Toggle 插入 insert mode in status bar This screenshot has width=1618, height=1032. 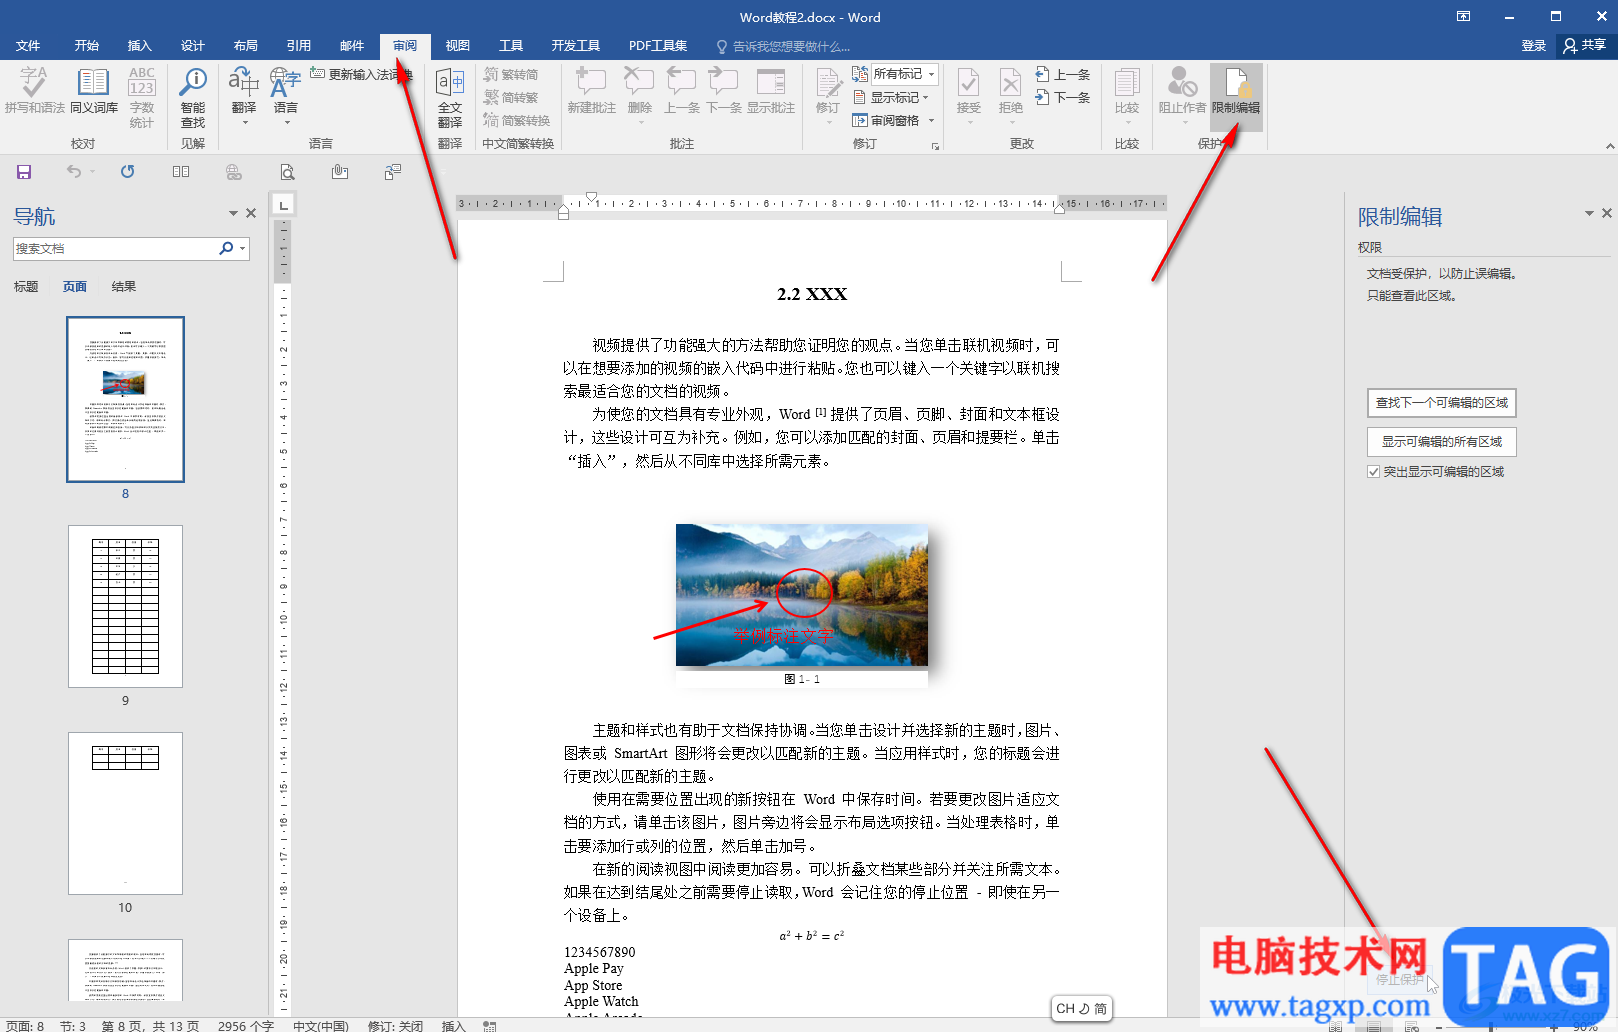453,1026
